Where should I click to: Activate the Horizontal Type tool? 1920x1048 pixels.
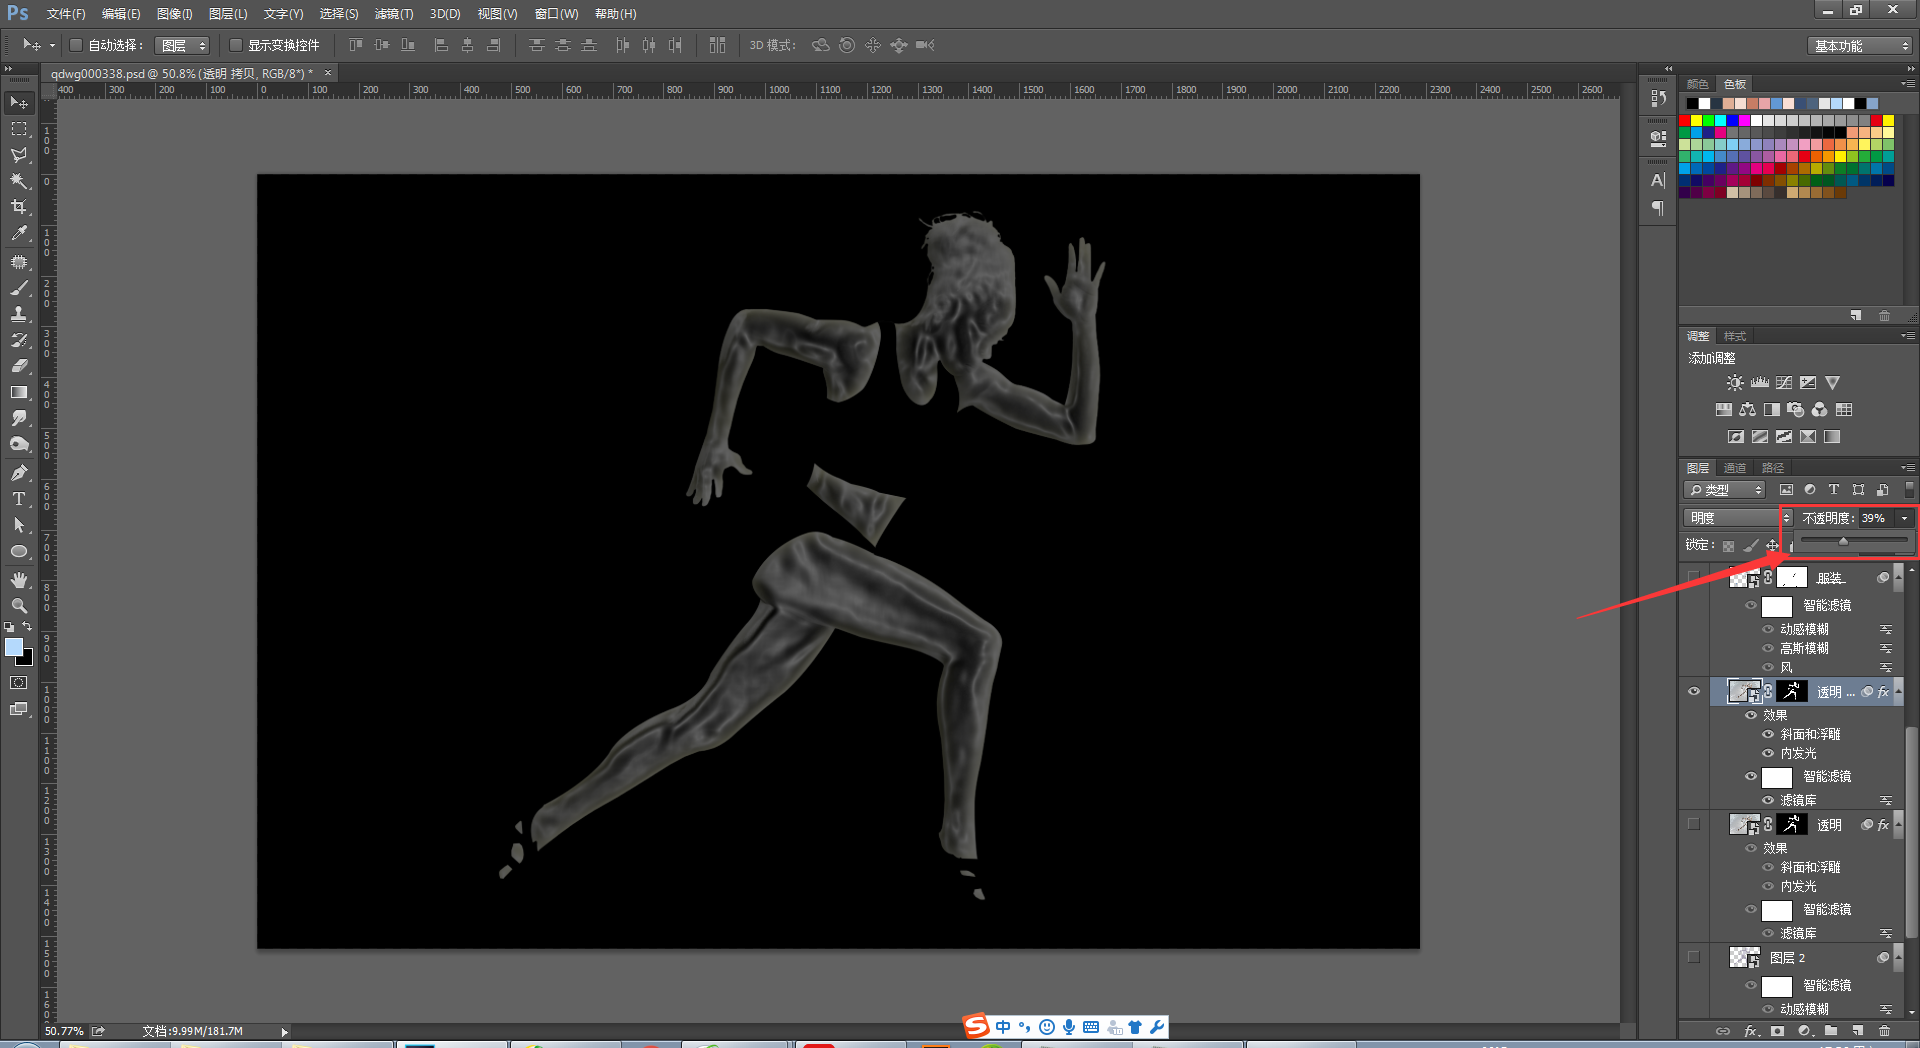coord(19,499)
